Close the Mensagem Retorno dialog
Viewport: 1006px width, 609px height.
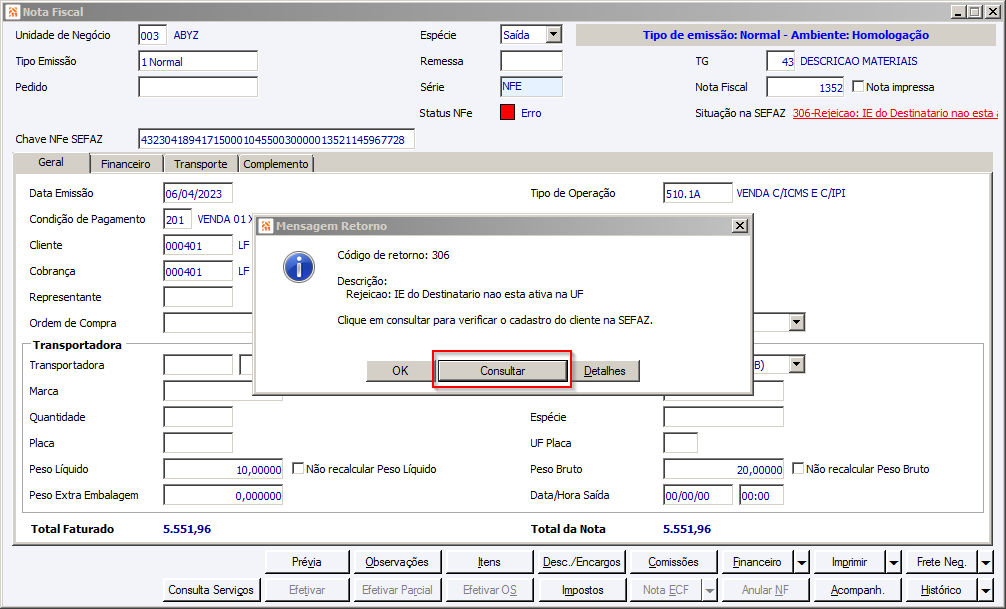click(x=740, y=226)
